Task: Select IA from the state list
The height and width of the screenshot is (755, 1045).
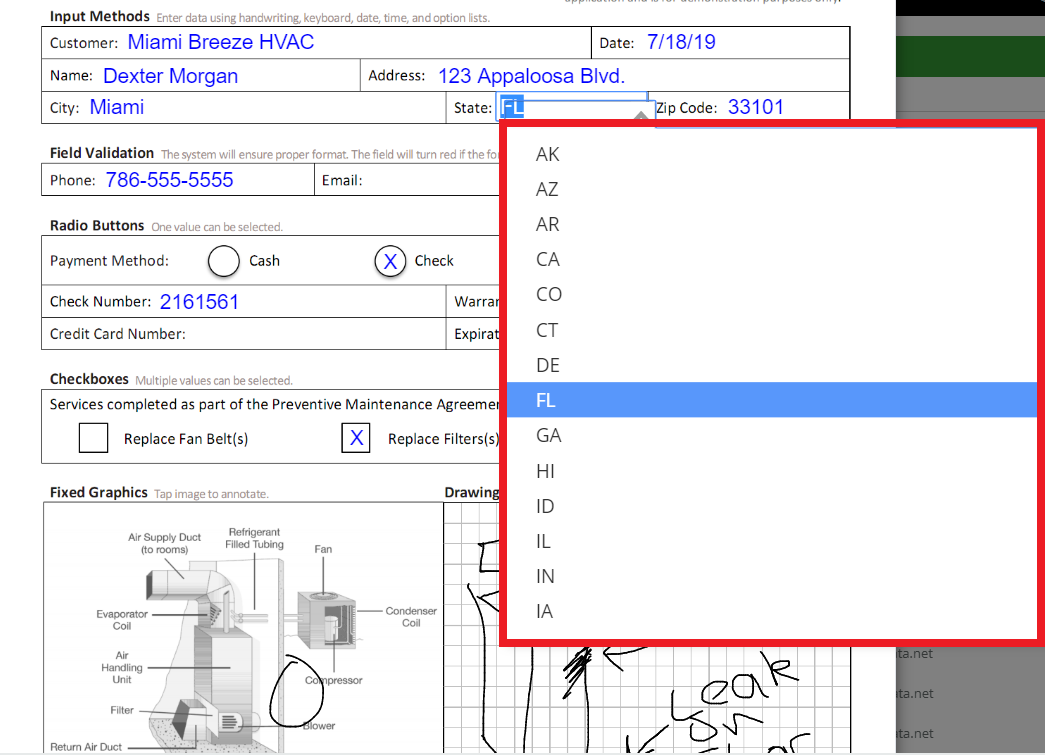Action: [x=772, y=611]
